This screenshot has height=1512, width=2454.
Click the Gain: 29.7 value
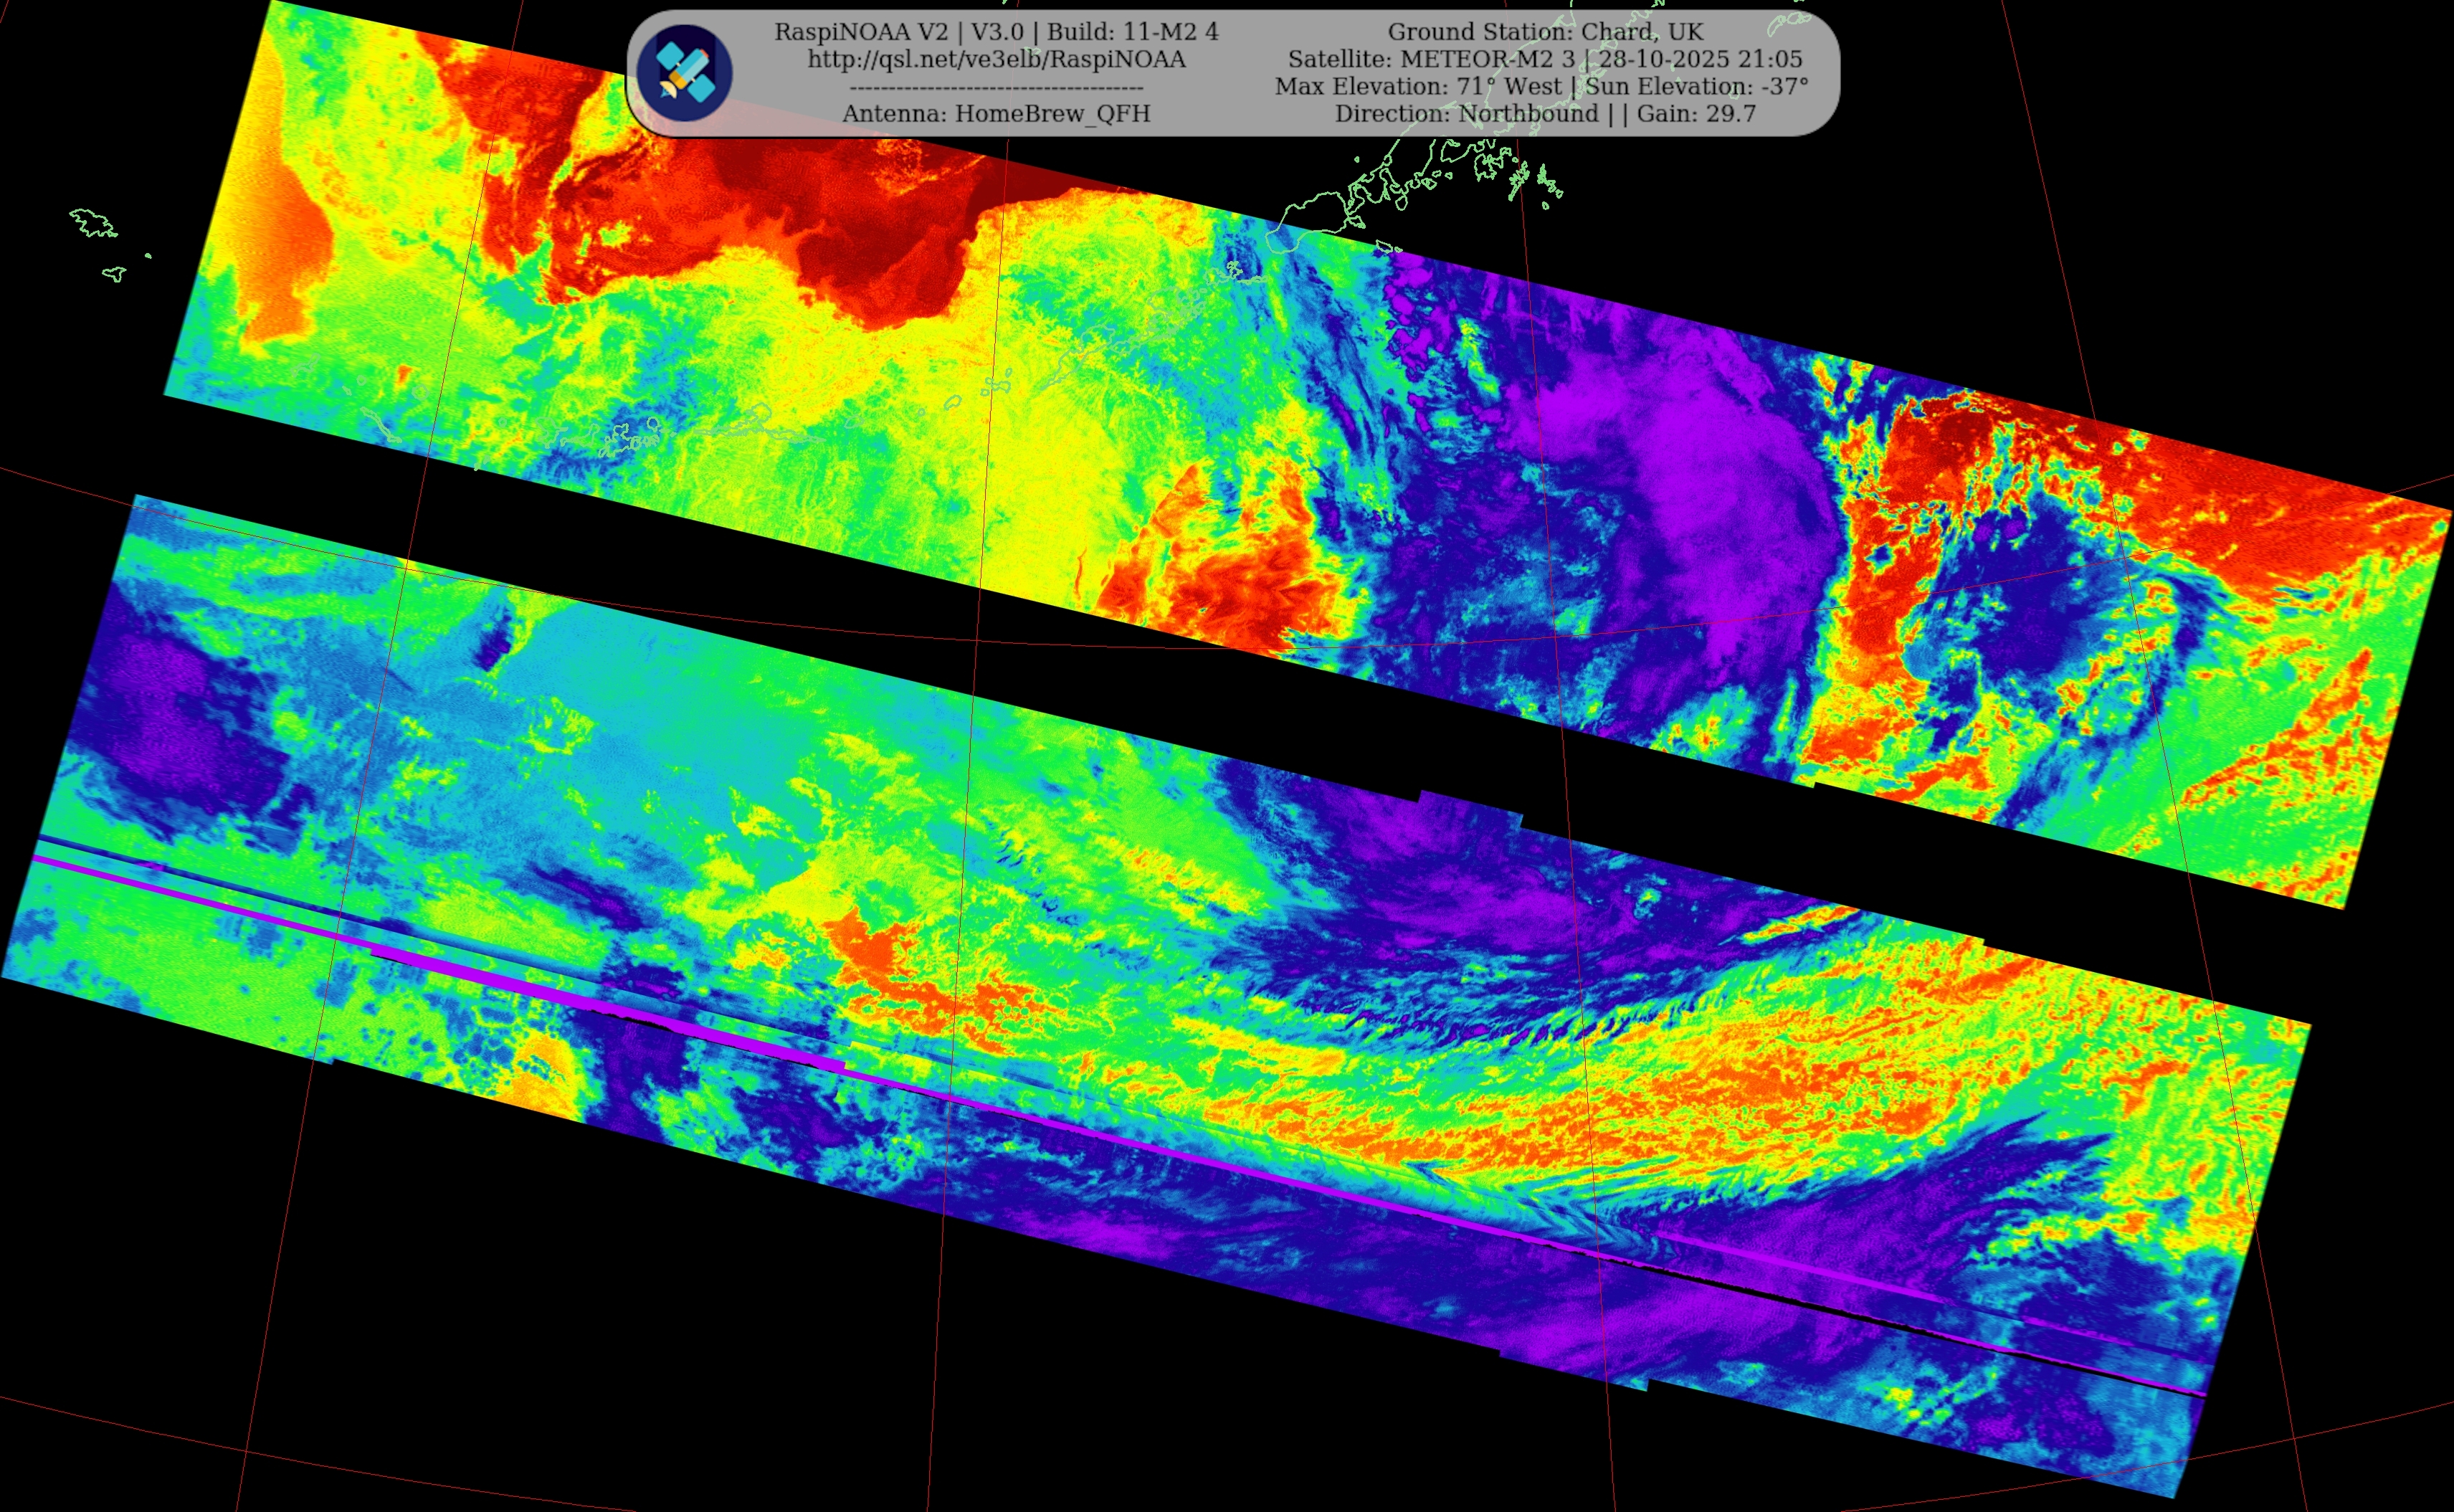pyautogui.click(x=1696, y=114)
